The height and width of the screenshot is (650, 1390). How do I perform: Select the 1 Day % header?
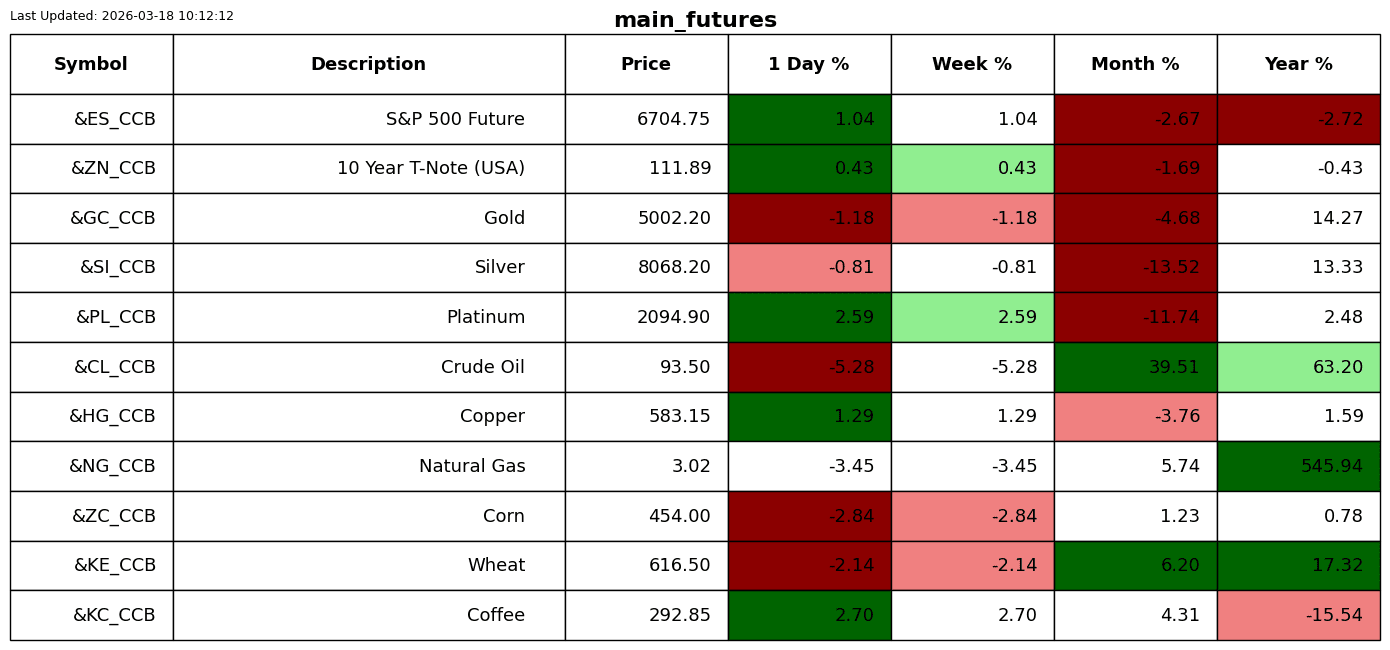pyautogui.click(x=809, y=64)
